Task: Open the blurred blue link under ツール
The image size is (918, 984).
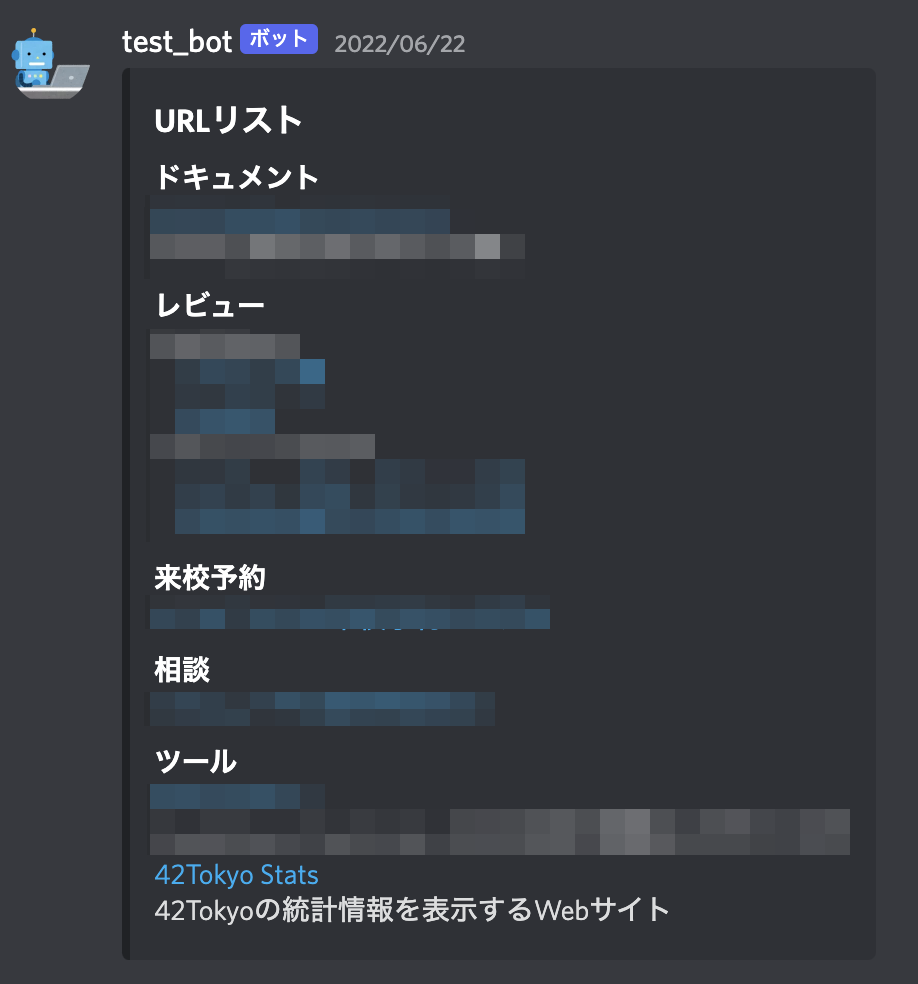Action: (237, 797)
